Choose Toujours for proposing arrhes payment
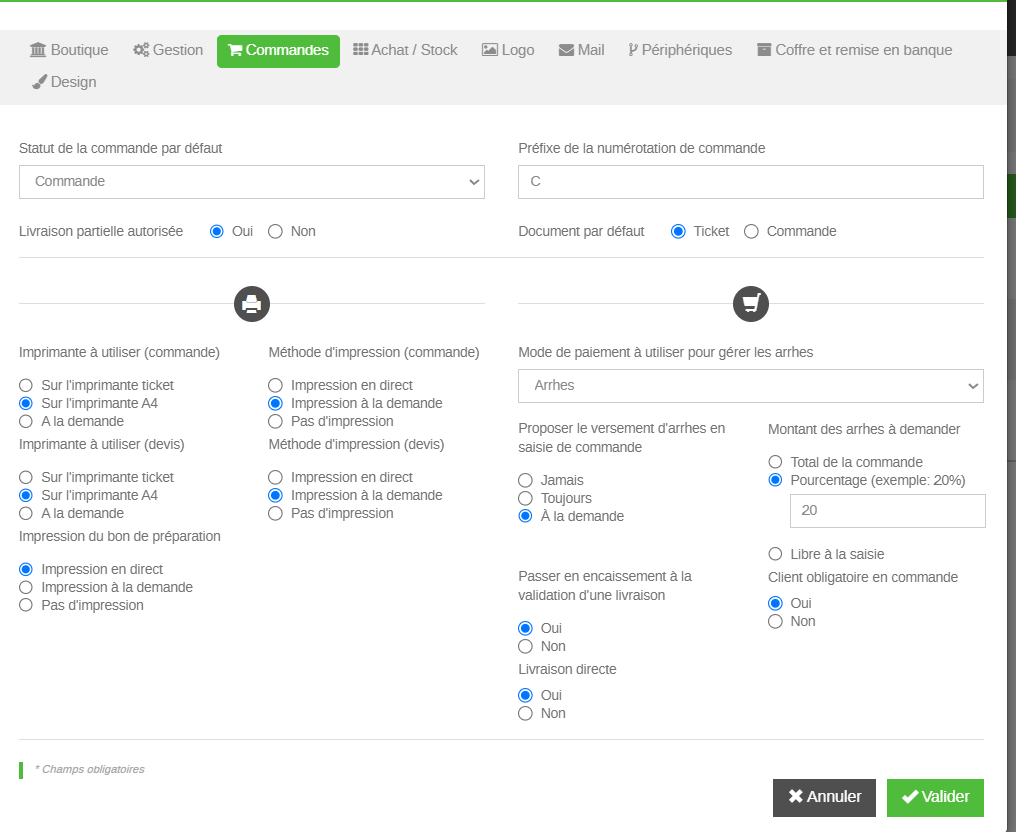1016x832 pixels. 525,498
